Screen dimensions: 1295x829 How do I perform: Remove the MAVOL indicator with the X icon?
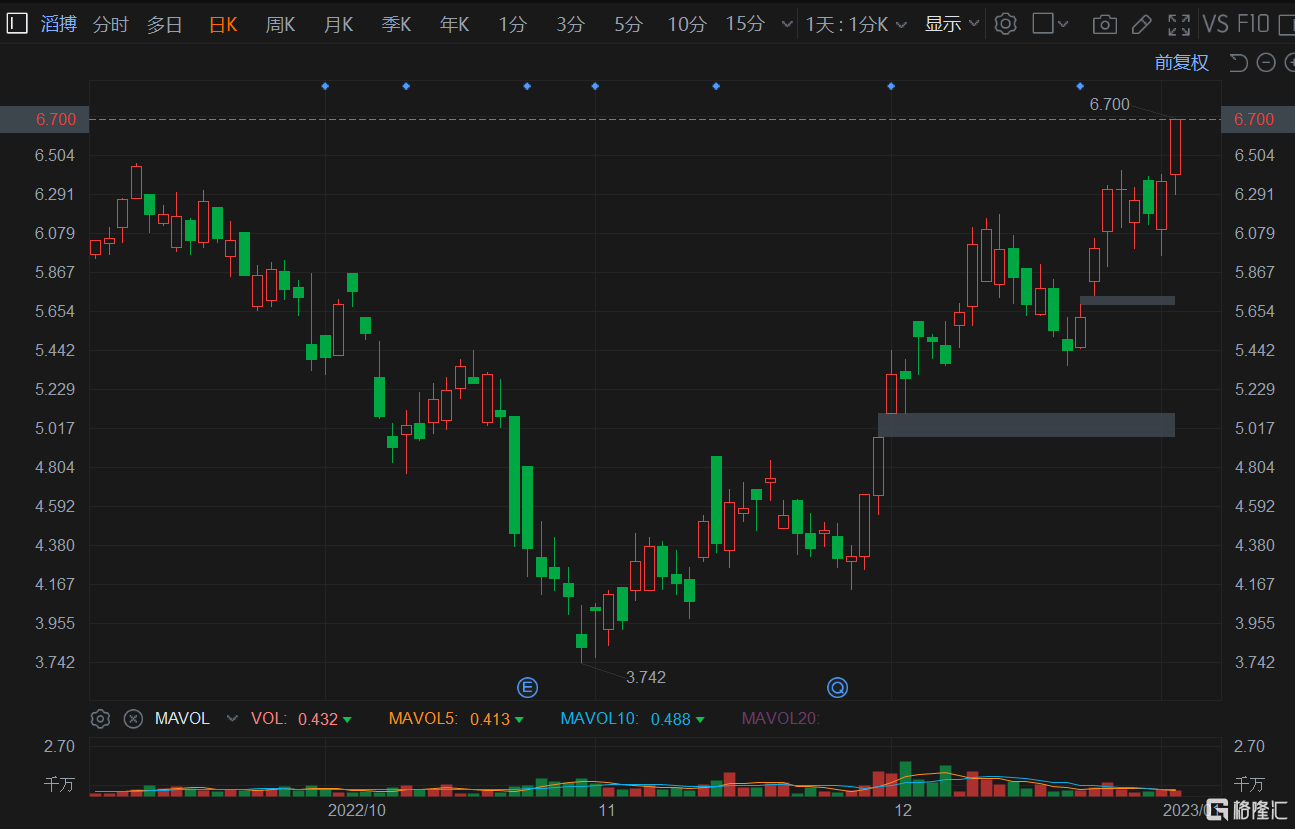coord(133,718)
